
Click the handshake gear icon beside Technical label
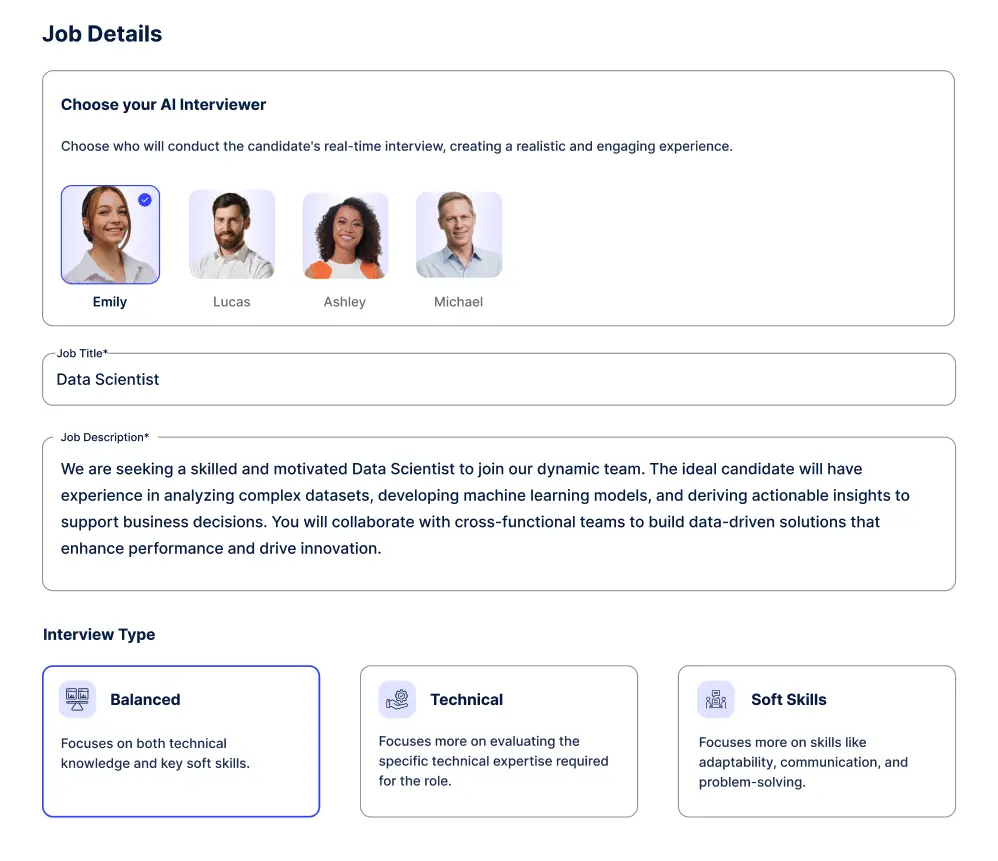(x=397, y=699)
